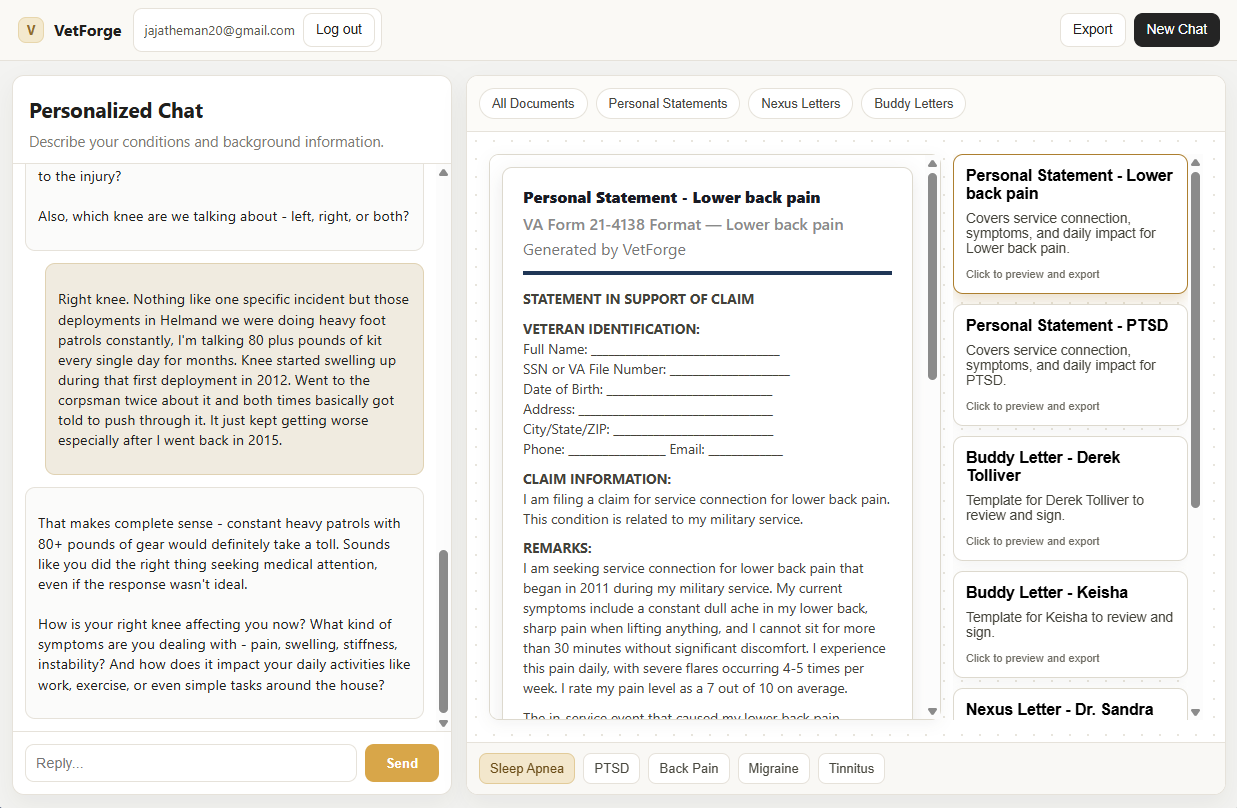This screenshot has width=1237, height=808.
Task: Click document list scroll-up arrow
Action: 1195,163
